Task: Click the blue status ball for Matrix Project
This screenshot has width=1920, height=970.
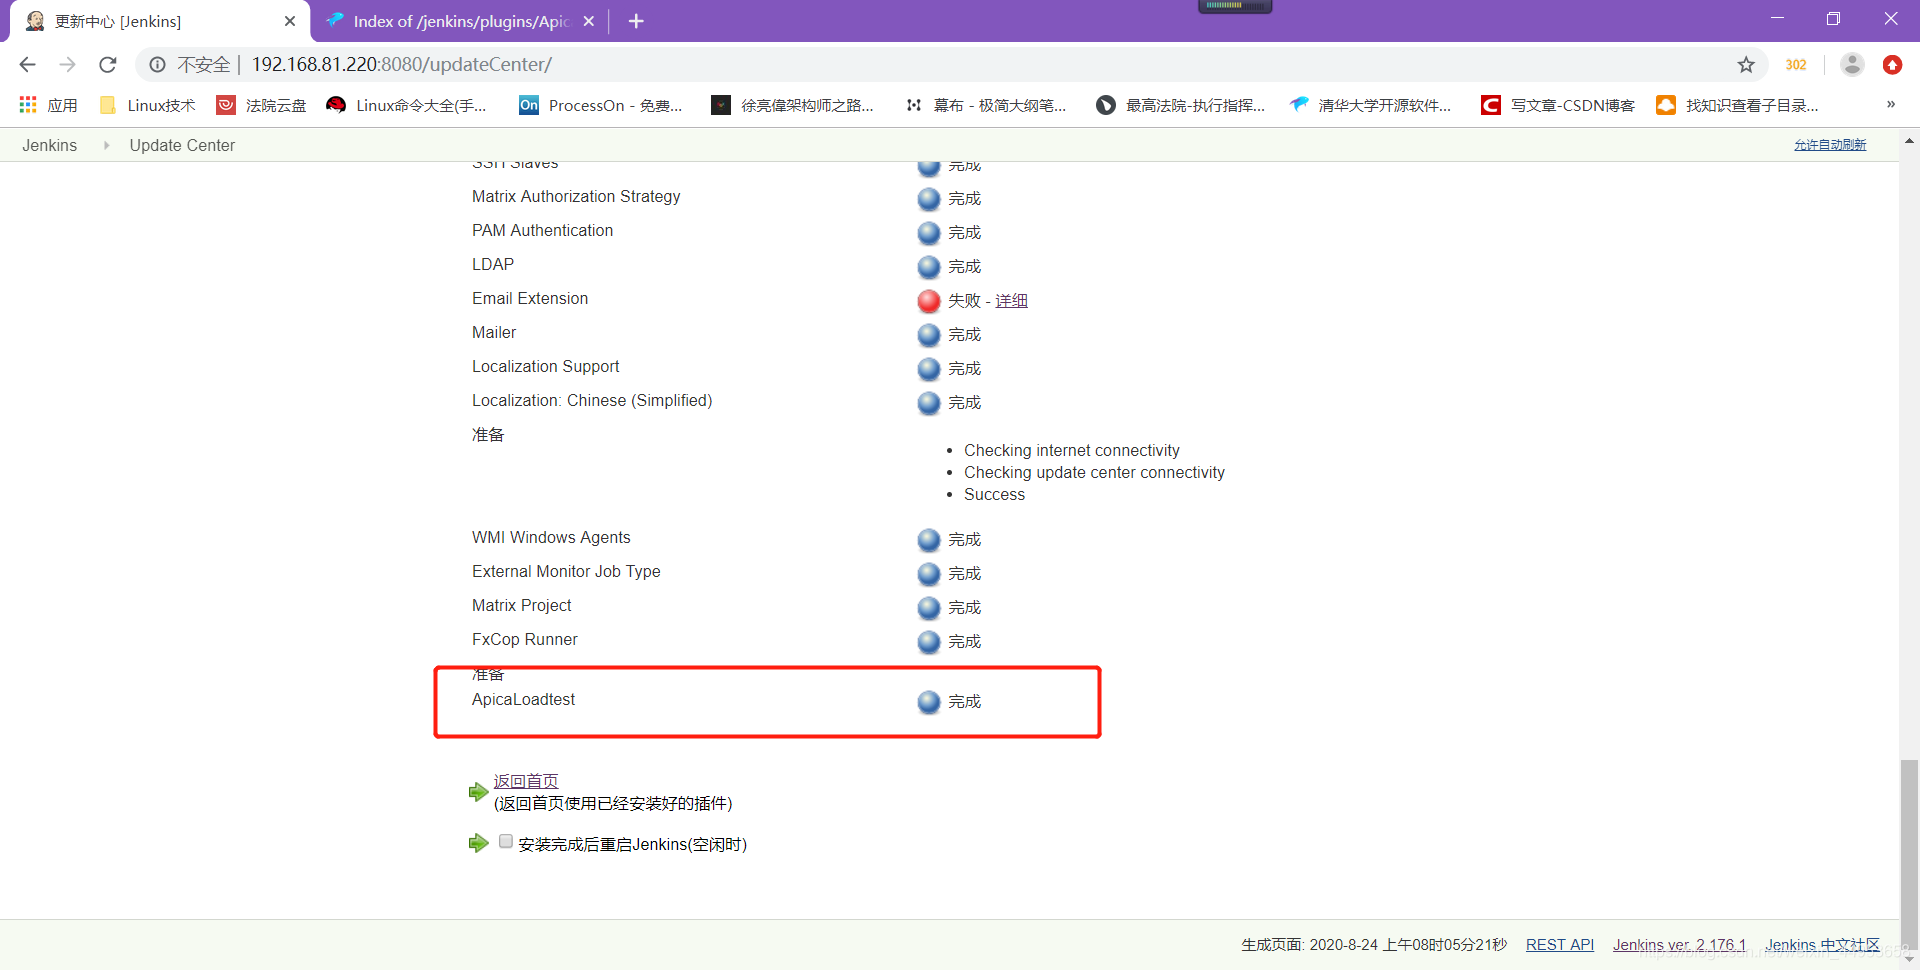Action: [x=929, y=607]
